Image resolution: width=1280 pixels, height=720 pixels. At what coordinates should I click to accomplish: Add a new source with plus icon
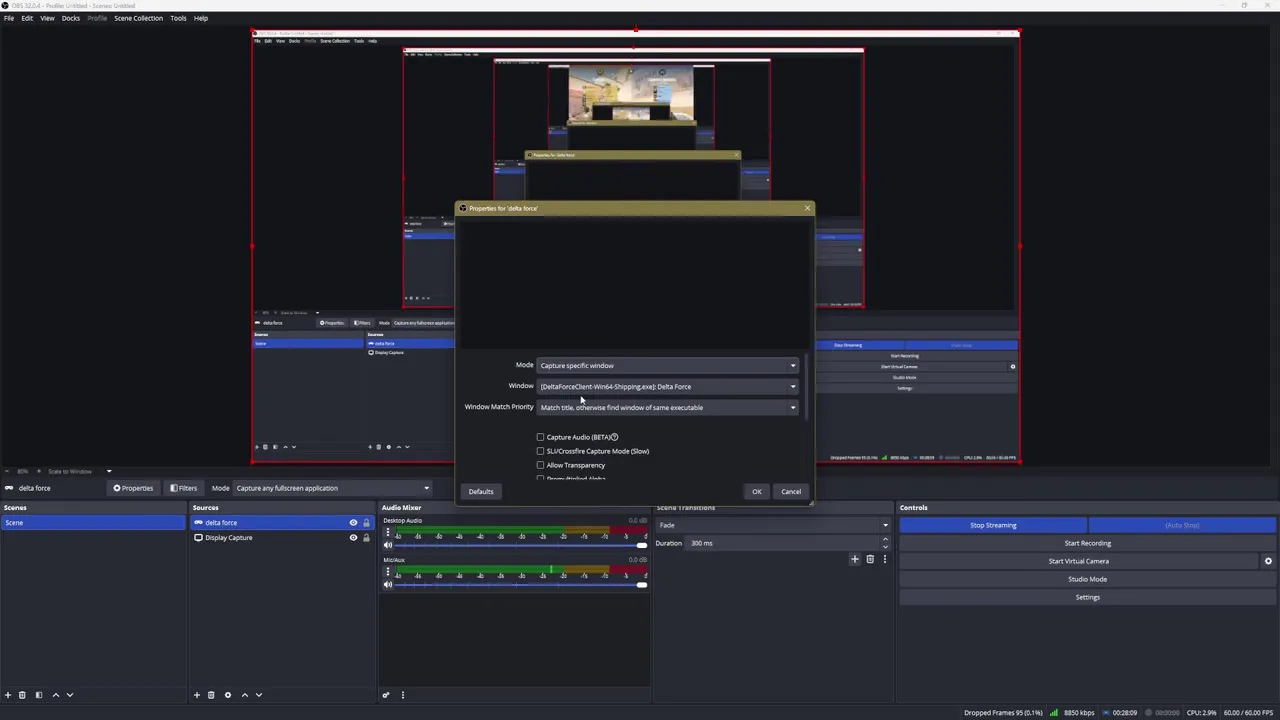point(197,695)
